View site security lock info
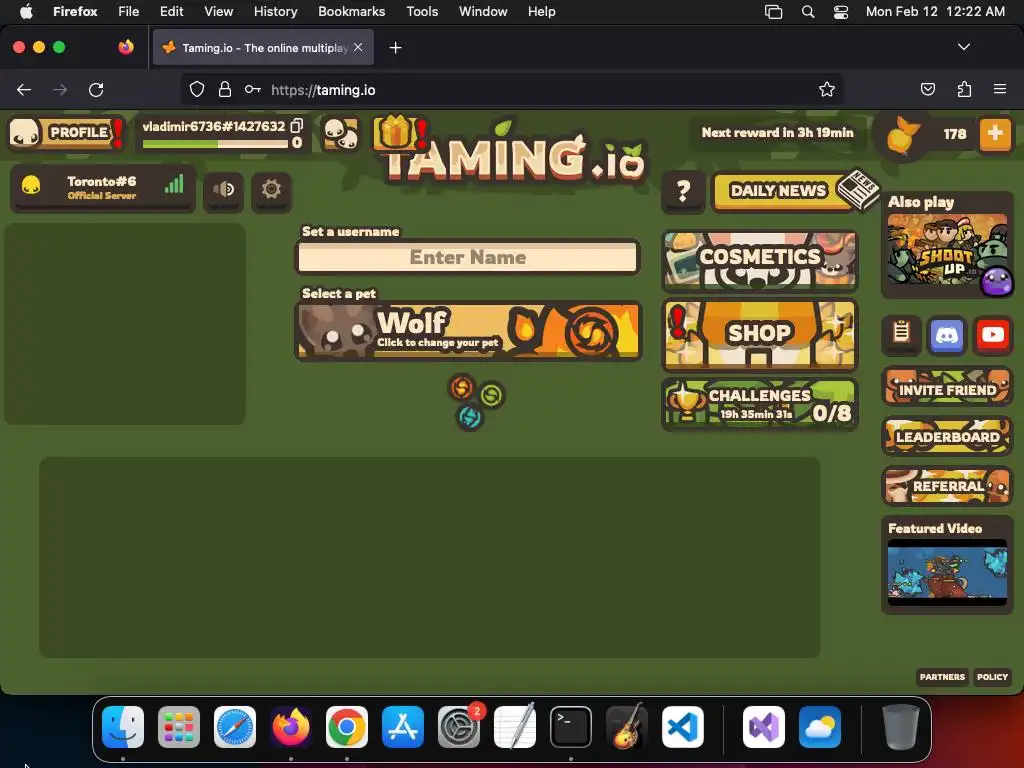 (225, 89)
